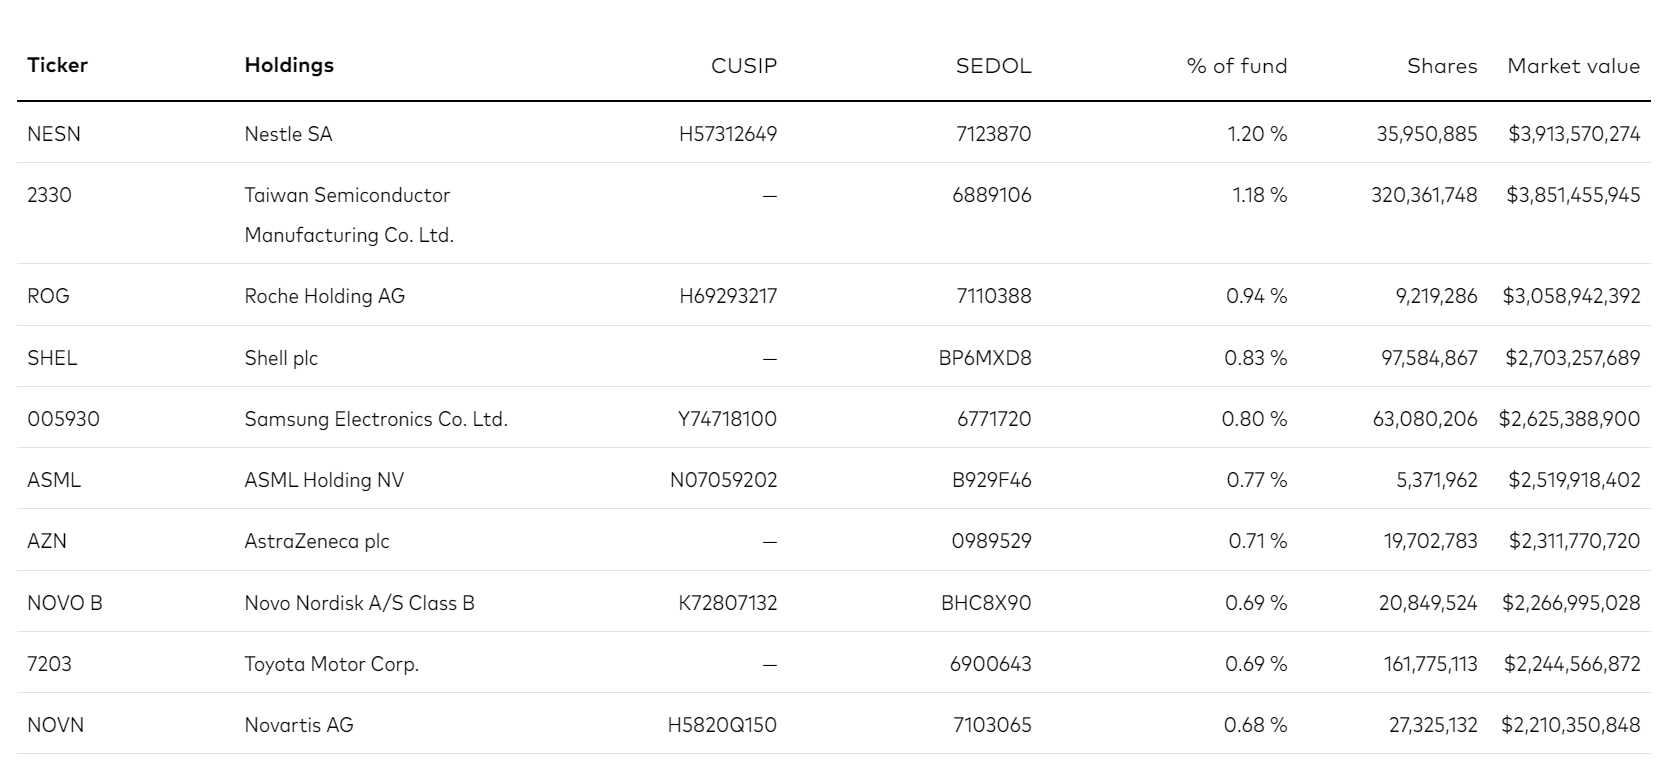Screen dimensions: 1678x766
Task: Click the Market value column header
Action: tap(1574, 66)
